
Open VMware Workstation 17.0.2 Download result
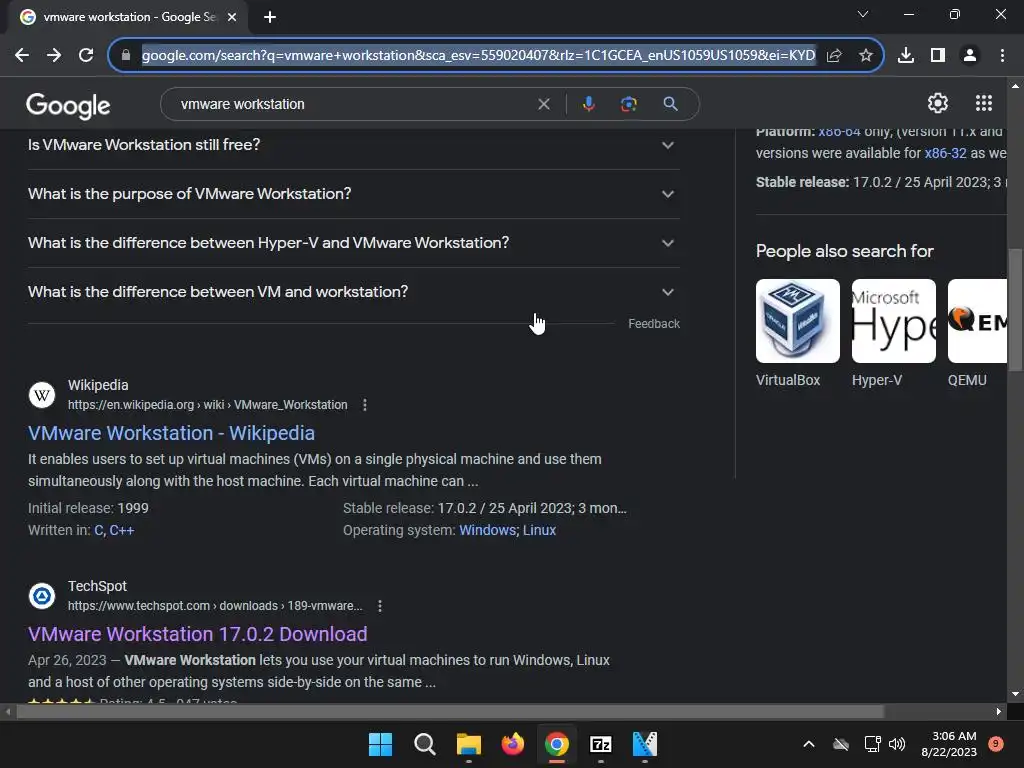tap(197, 634)
